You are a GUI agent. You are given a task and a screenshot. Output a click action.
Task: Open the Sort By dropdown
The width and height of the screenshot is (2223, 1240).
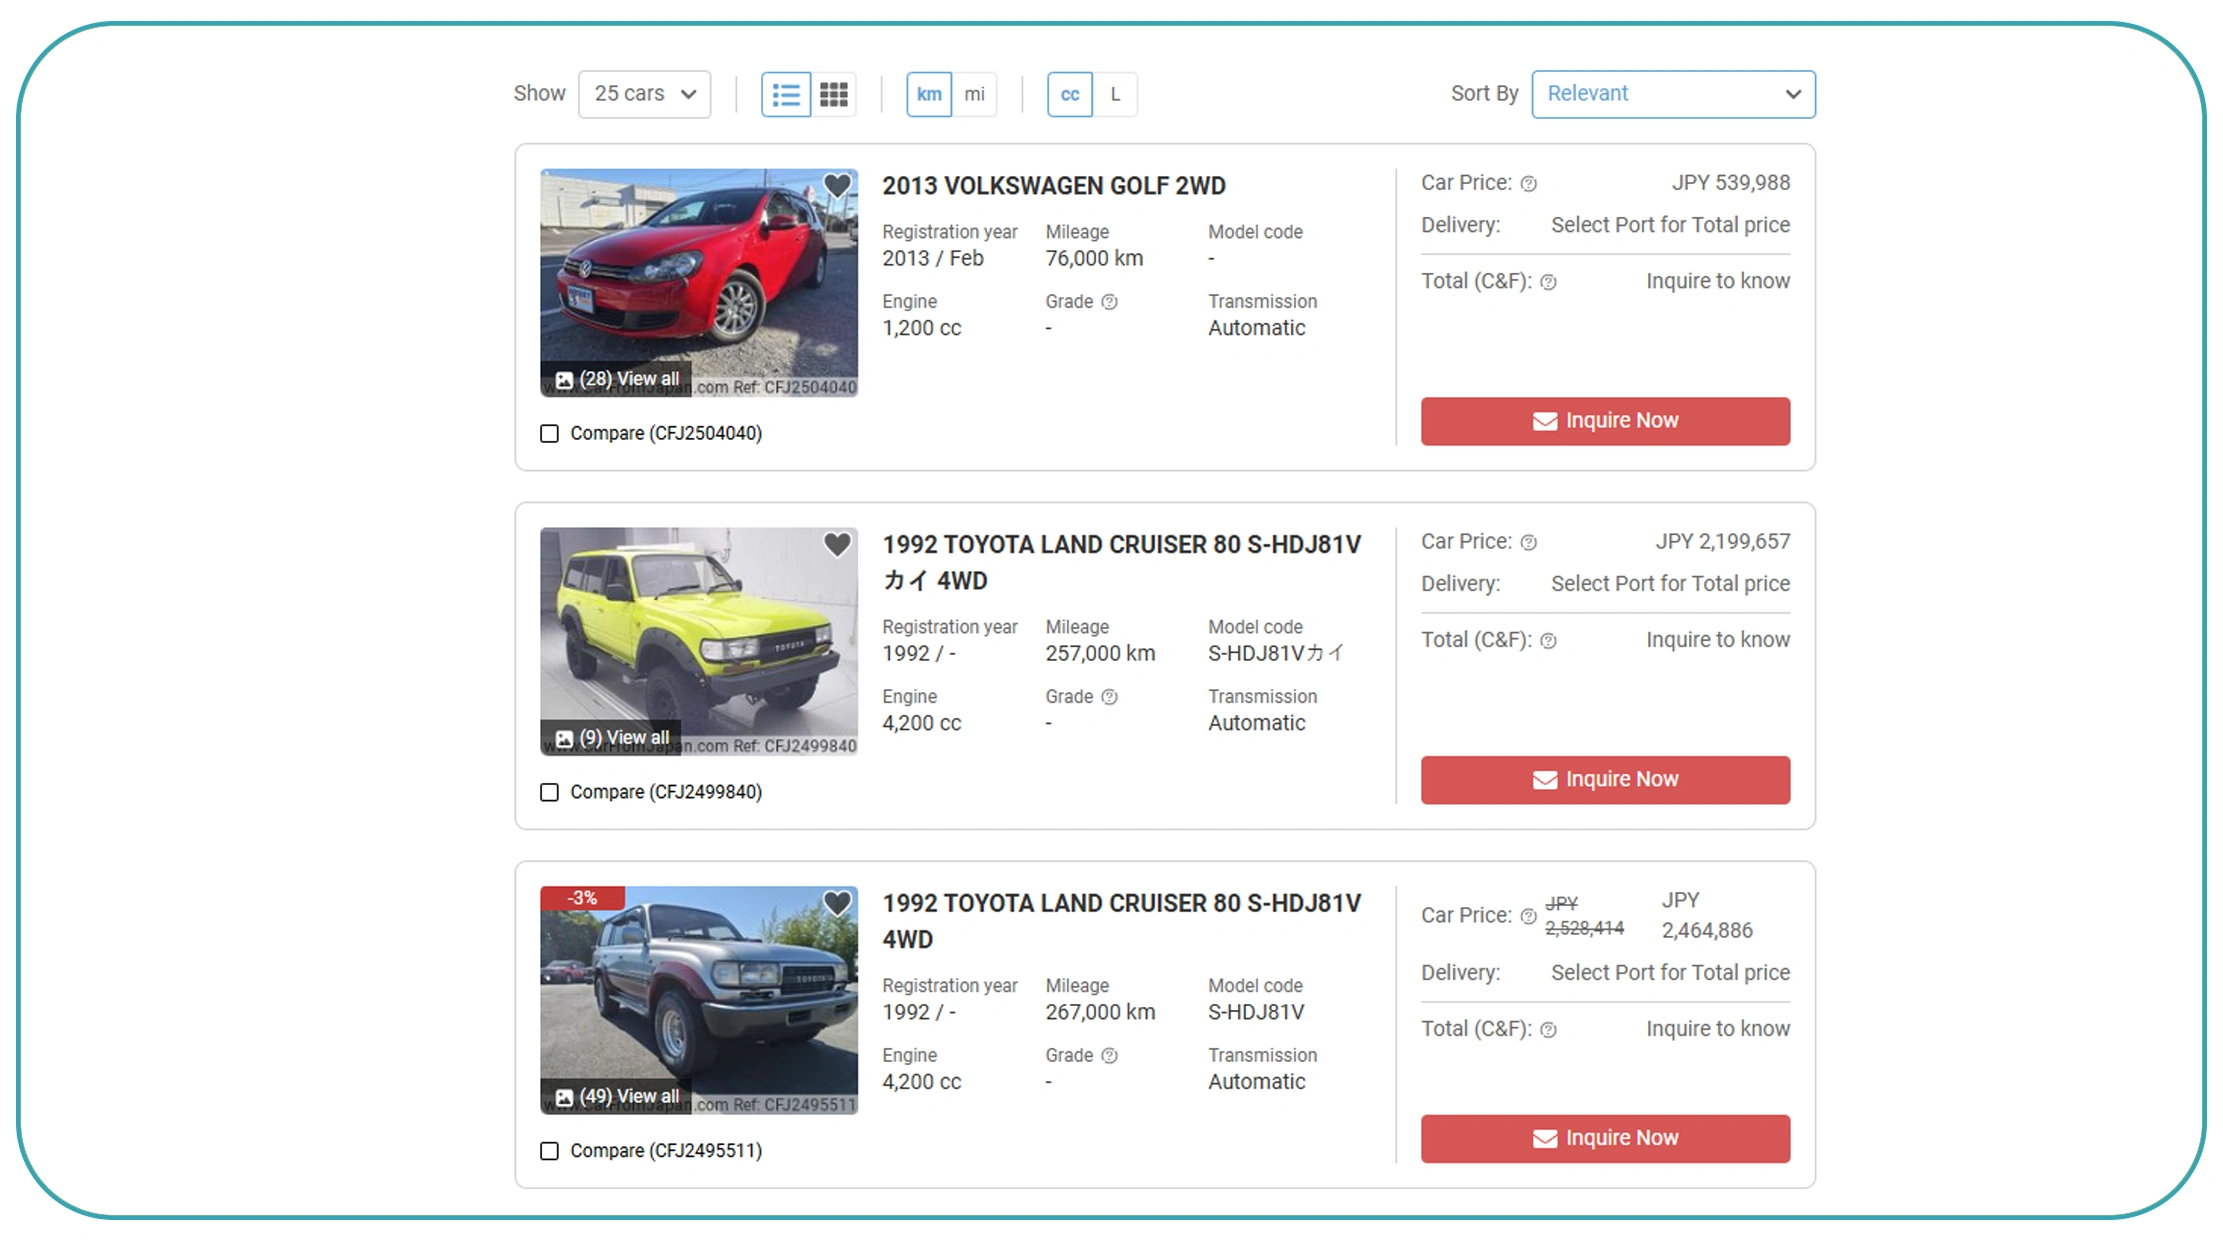(1673, 93)
